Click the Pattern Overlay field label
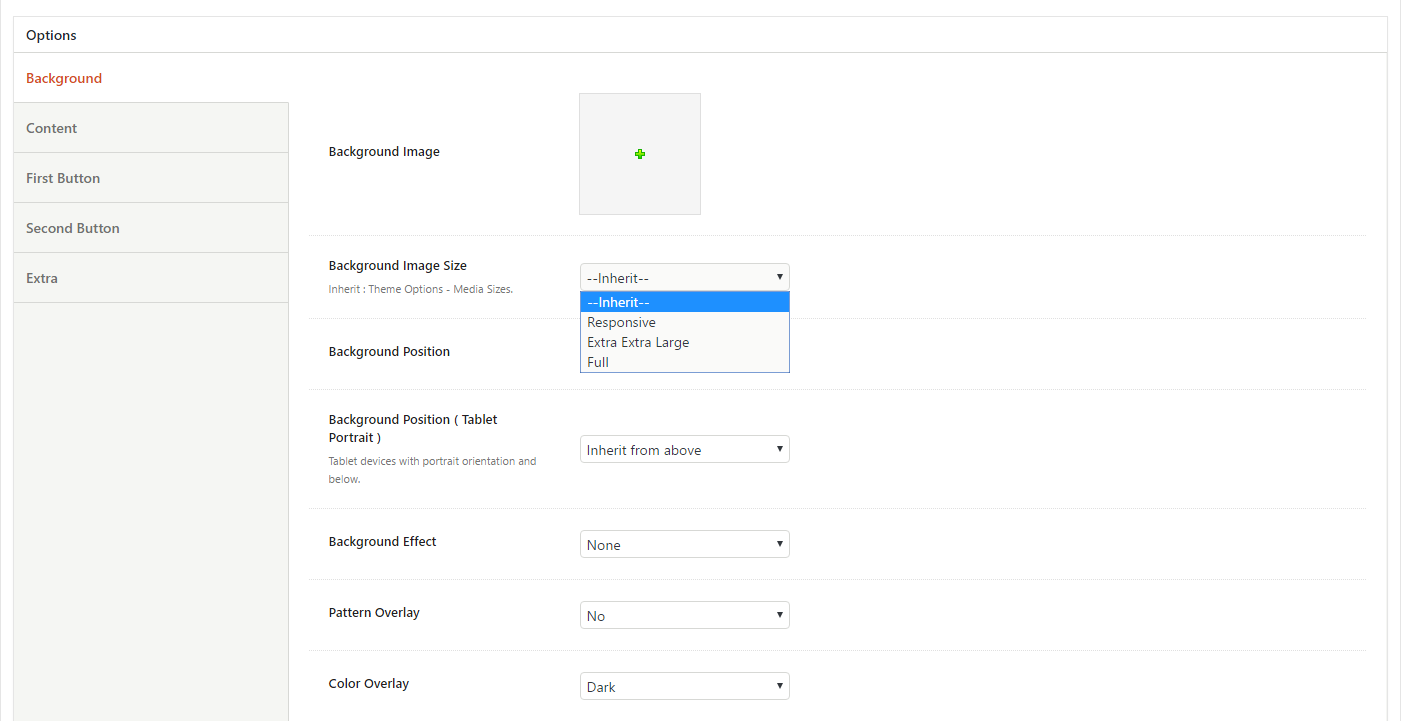This screenshot has width=1401, height=721. 374,613
